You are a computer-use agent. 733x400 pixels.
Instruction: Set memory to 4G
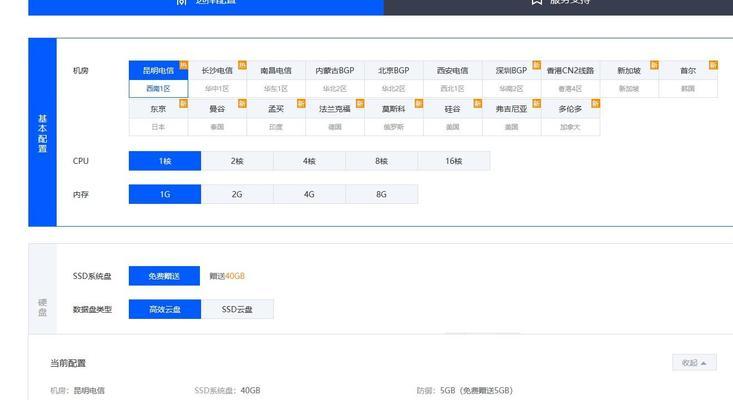pyautogui.click(x=309, y=194)
